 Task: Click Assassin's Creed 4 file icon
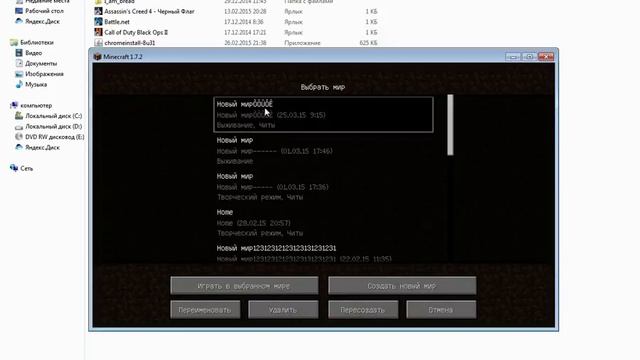tap(98, 11)
